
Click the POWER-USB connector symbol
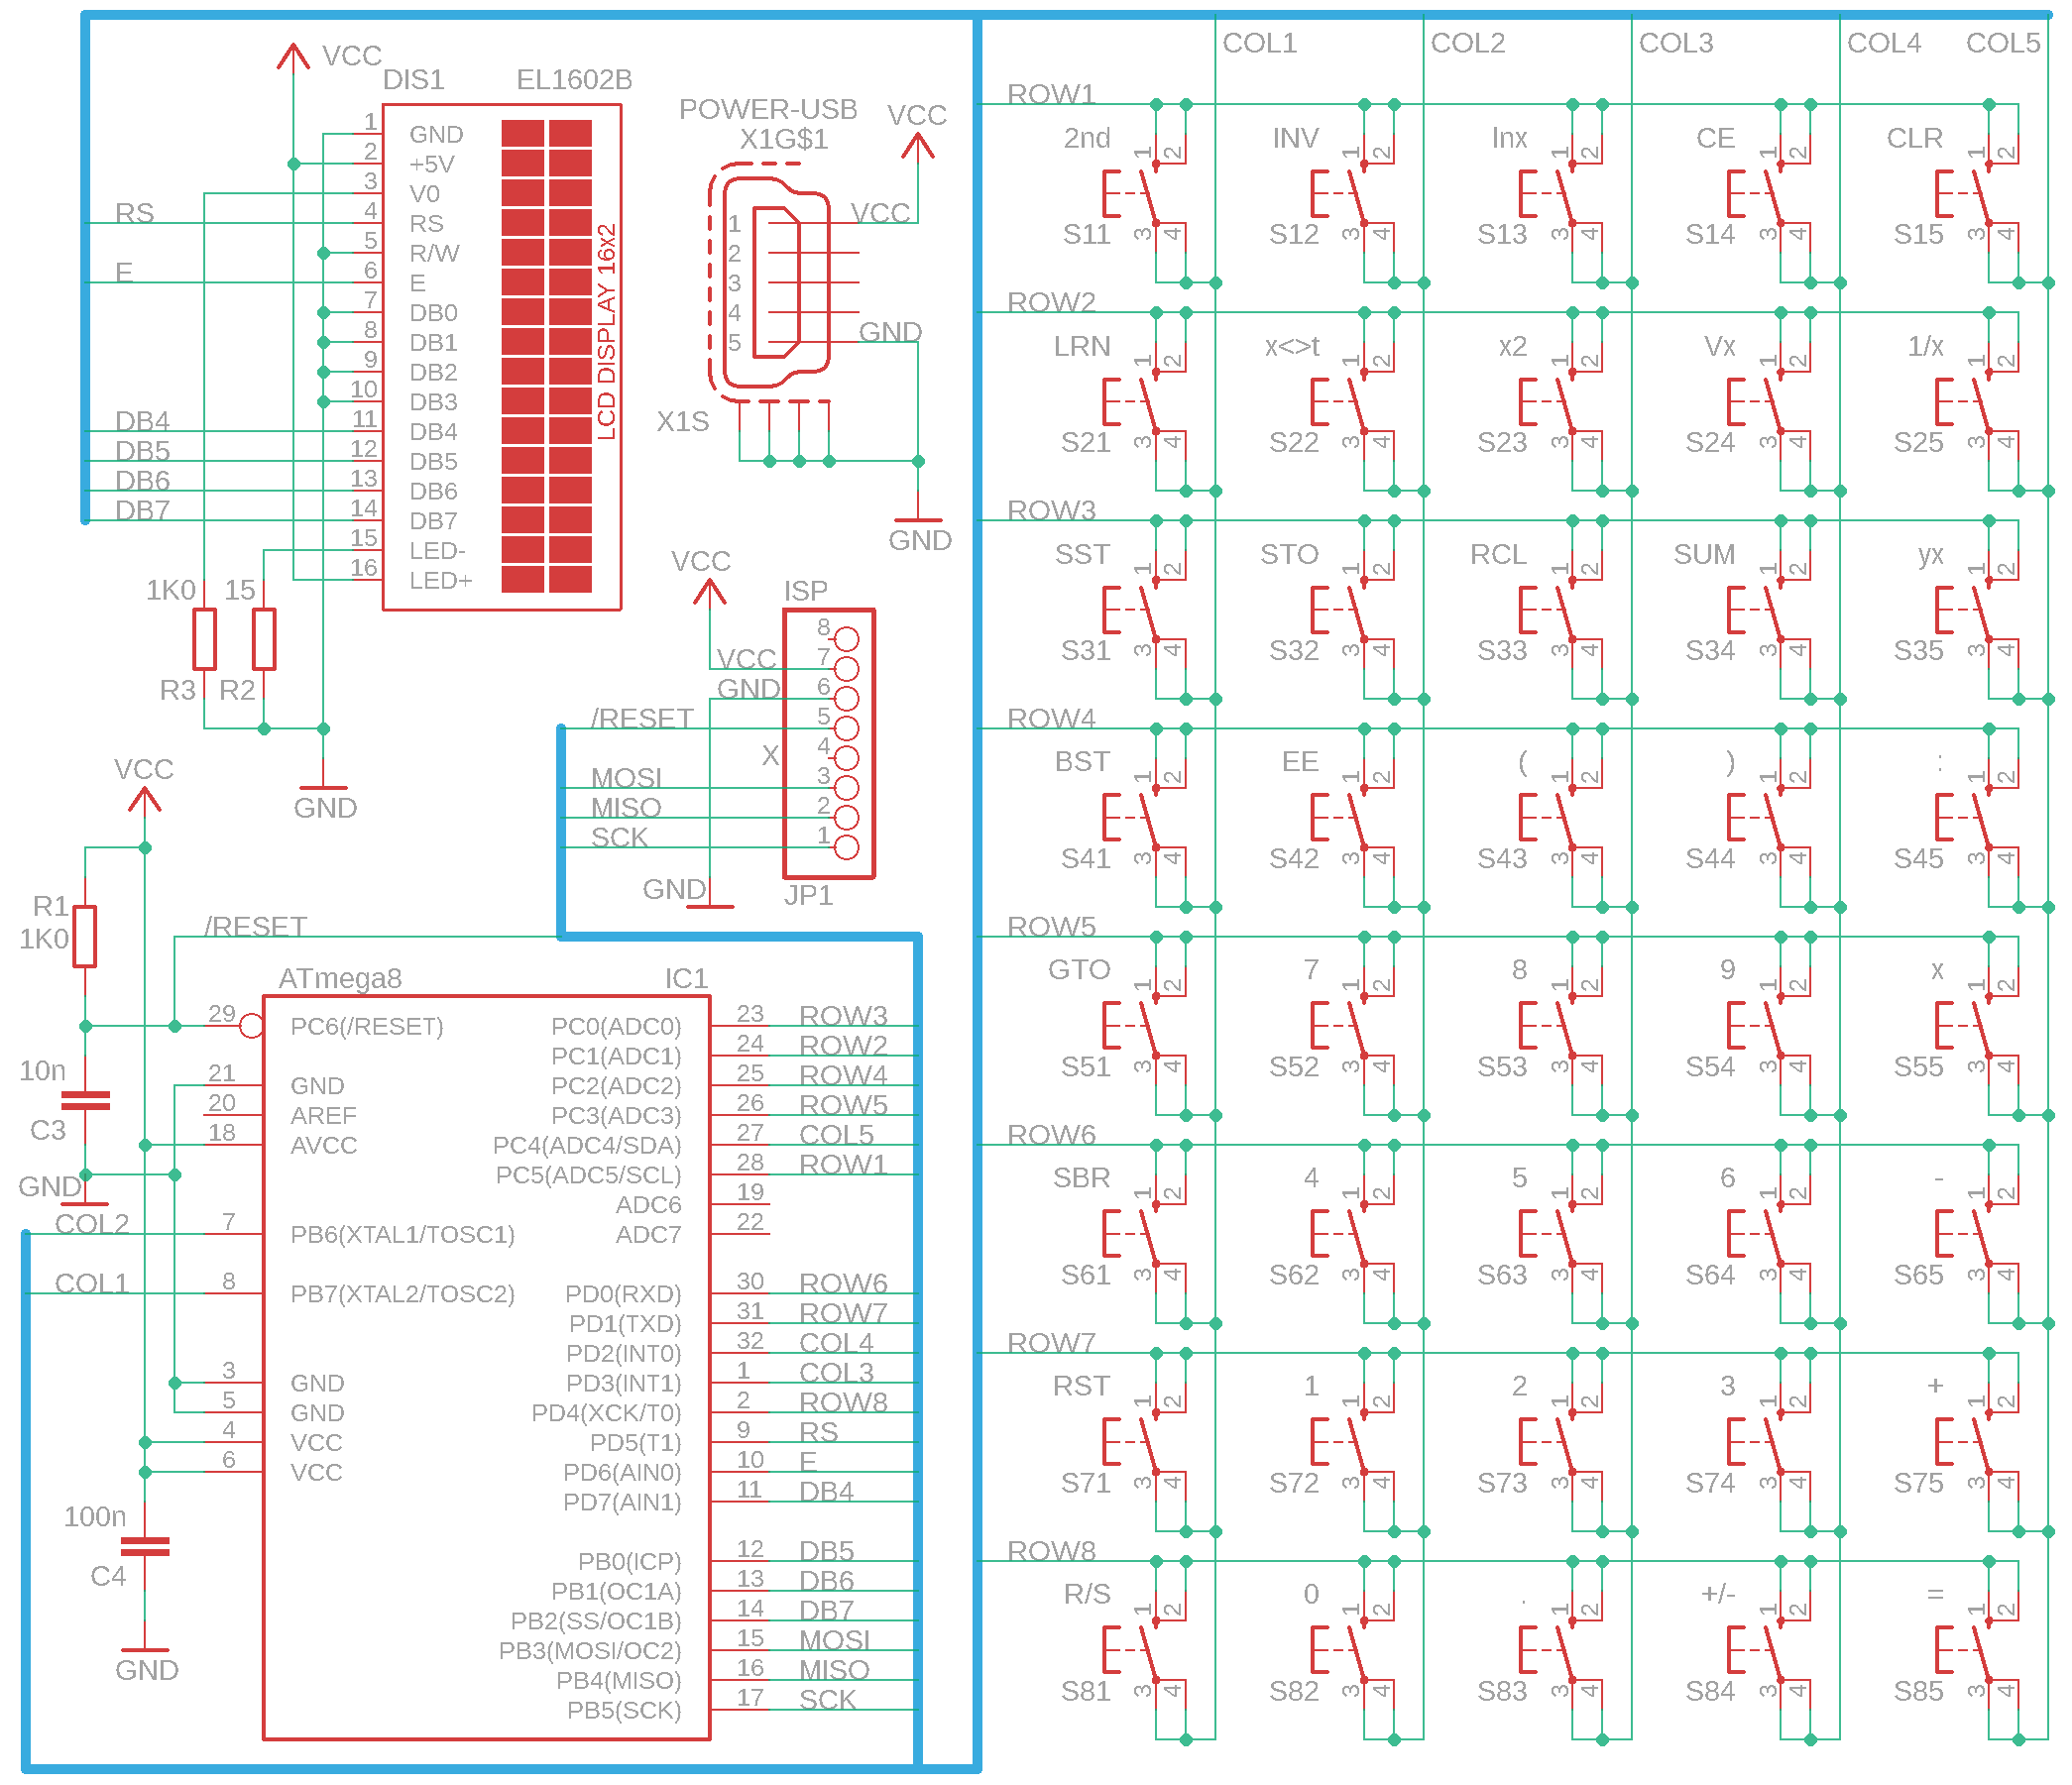point(775,285)
